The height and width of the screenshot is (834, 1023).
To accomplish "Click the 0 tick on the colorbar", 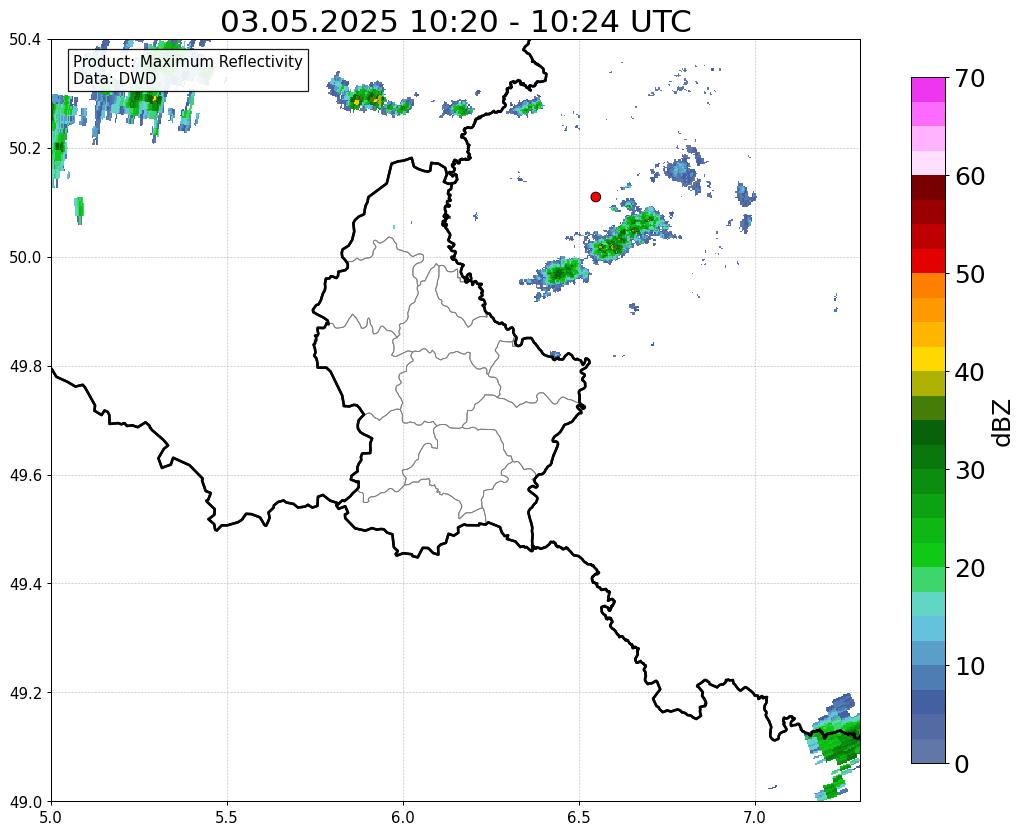I will (962, 764).
